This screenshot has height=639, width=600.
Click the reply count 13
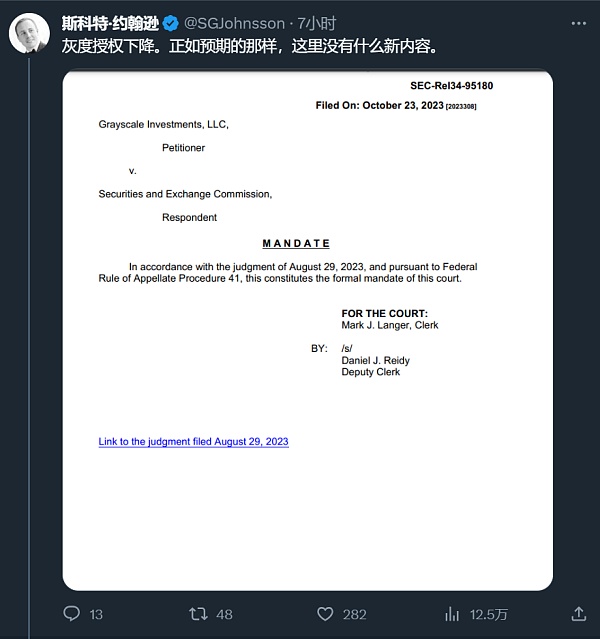tap(96, 615)
